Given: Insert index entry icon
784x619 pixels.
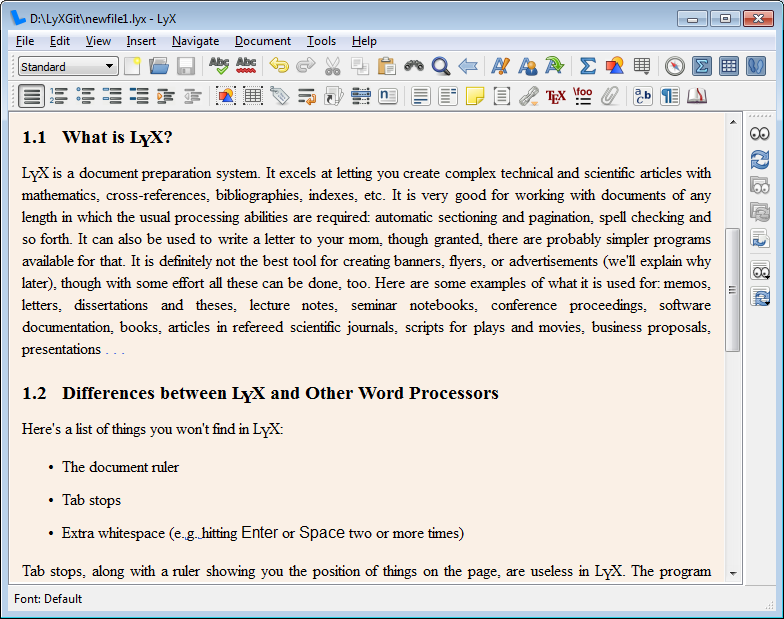Looking at the screenshot, I should pyautogui.click(x=360, y=96).
